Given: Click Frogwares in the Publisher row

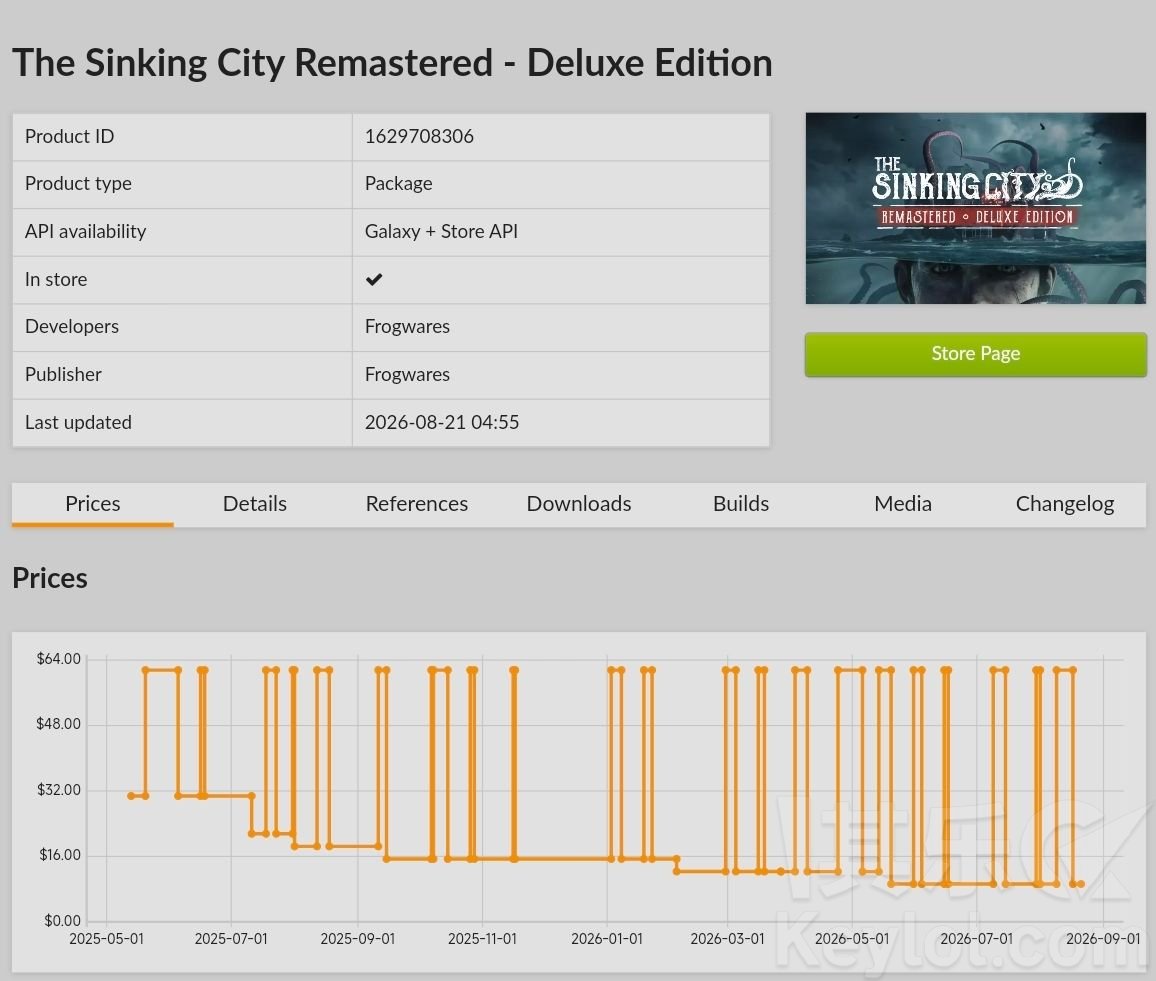Looking at the screenshot, I should tap(407, 374).
